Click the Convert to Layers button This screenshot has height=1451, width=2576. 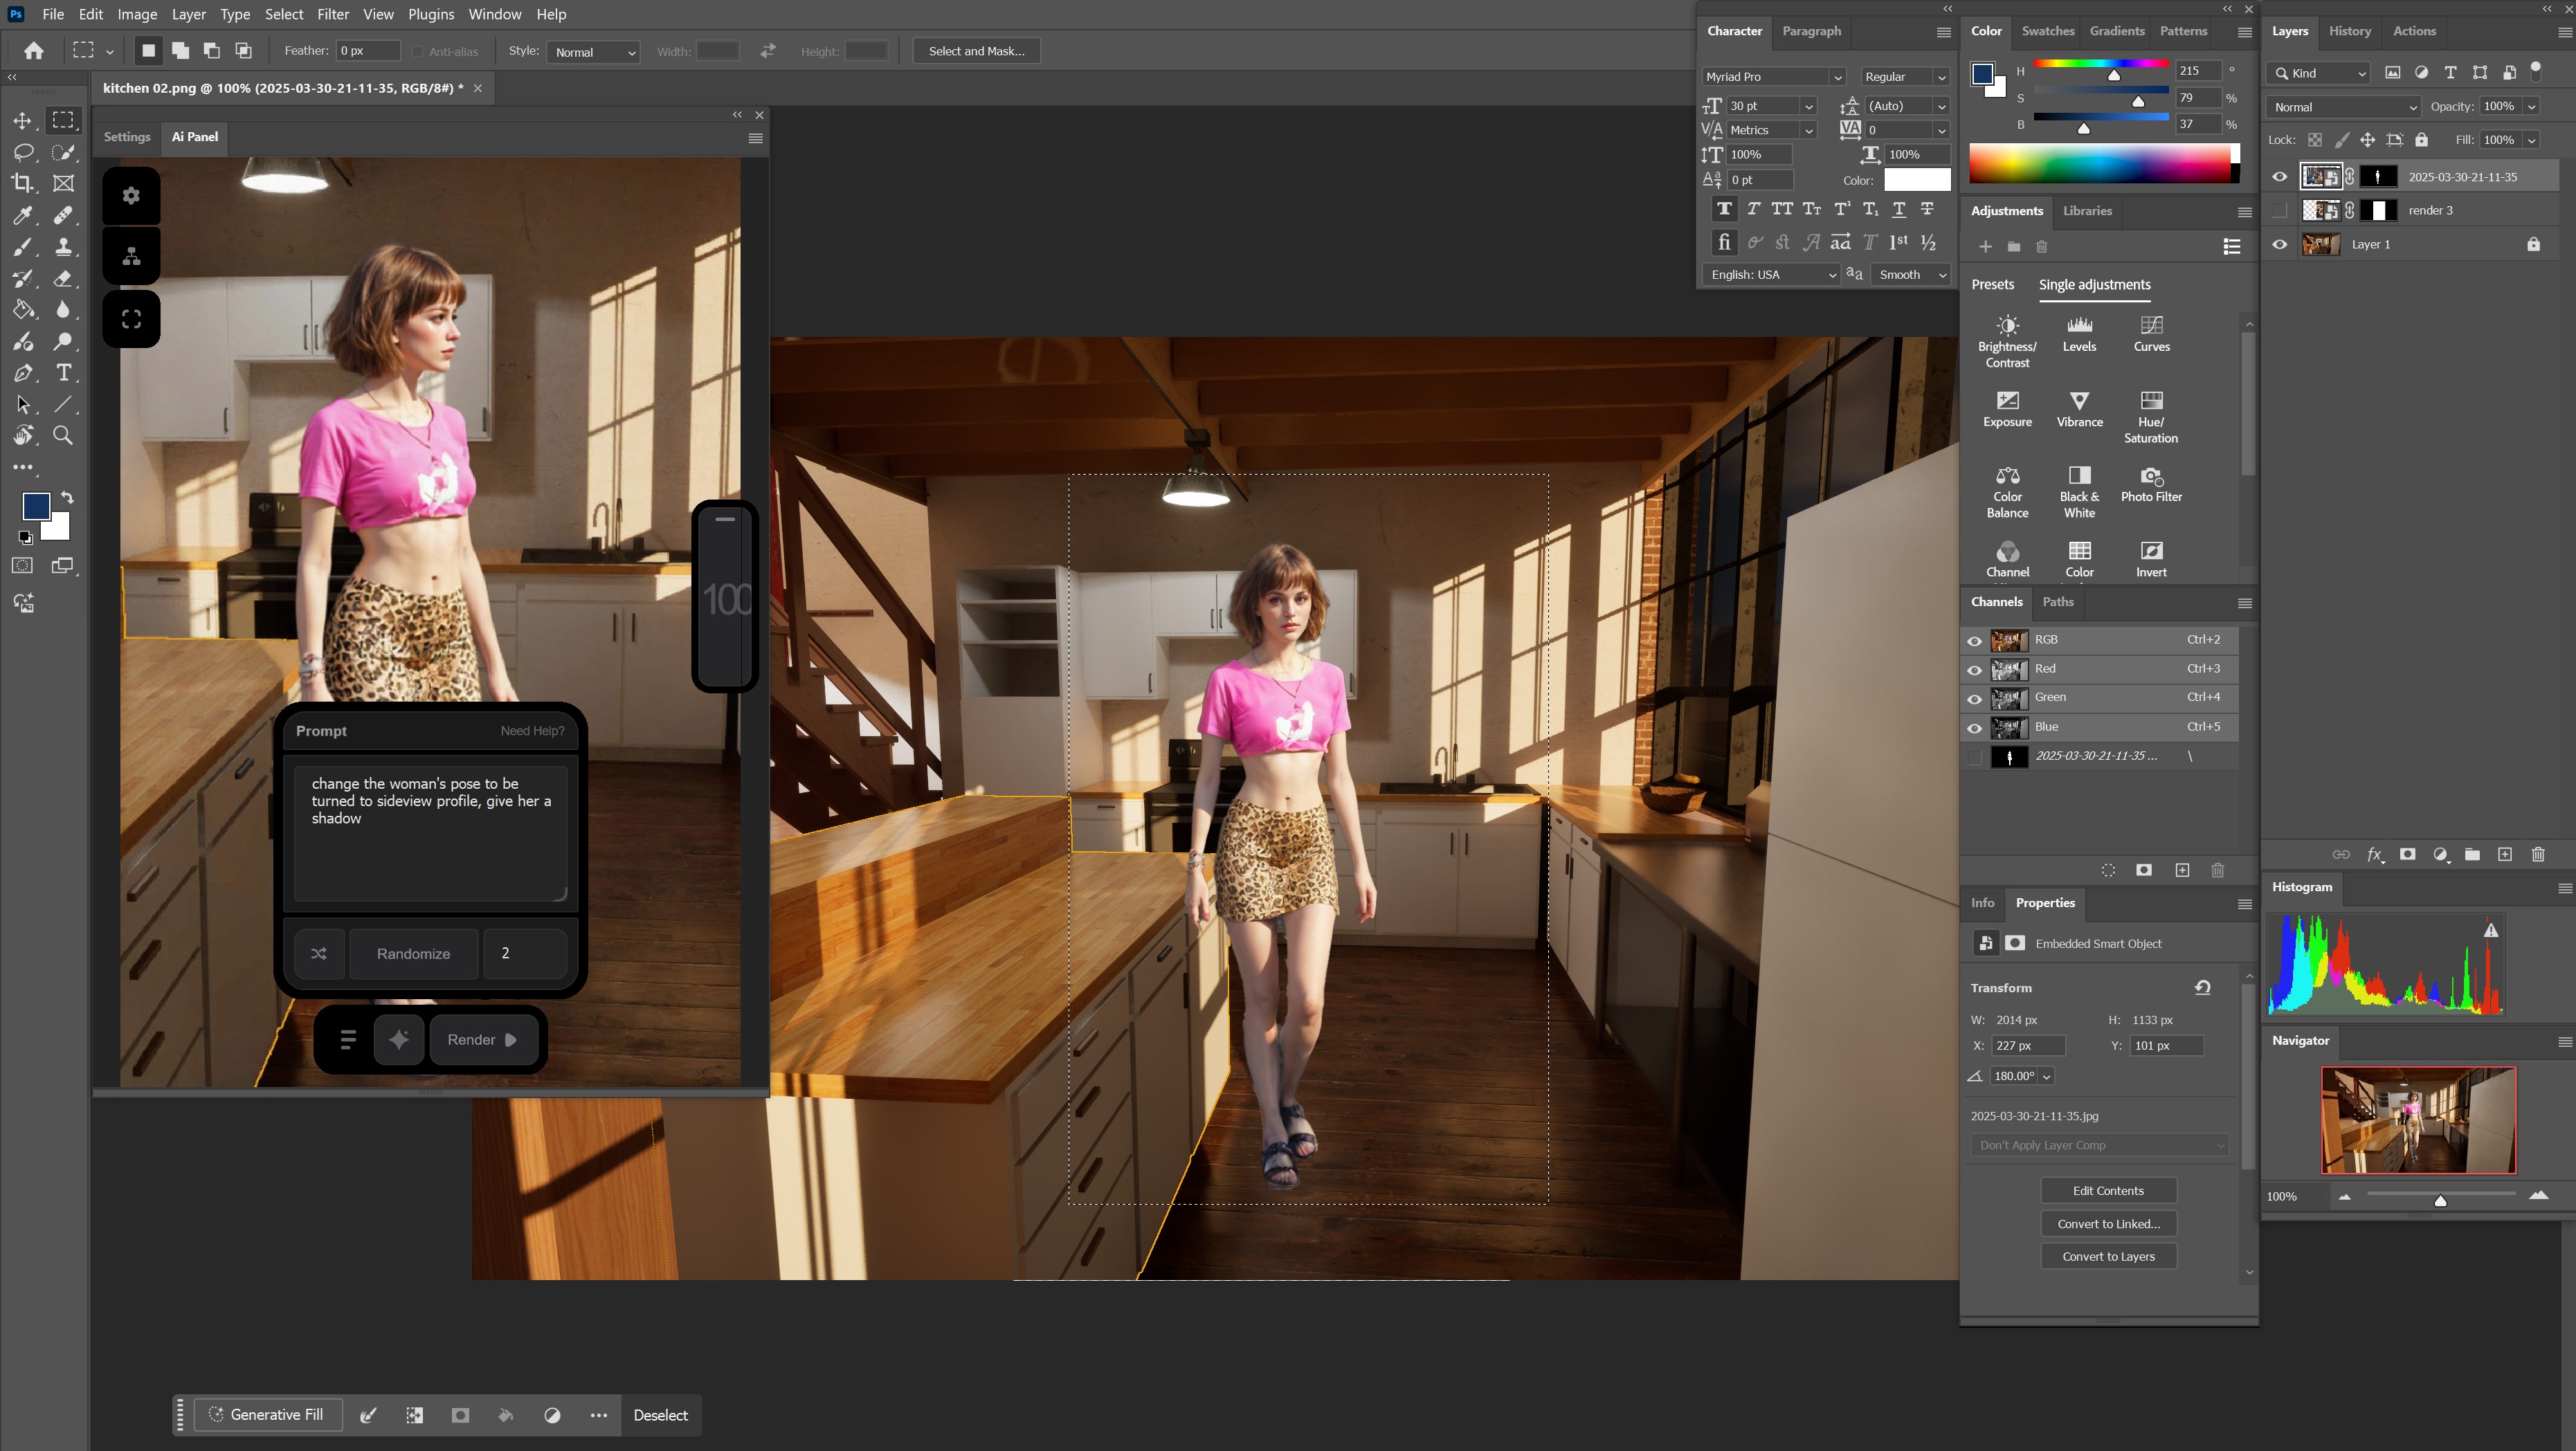(2108, 1256)
